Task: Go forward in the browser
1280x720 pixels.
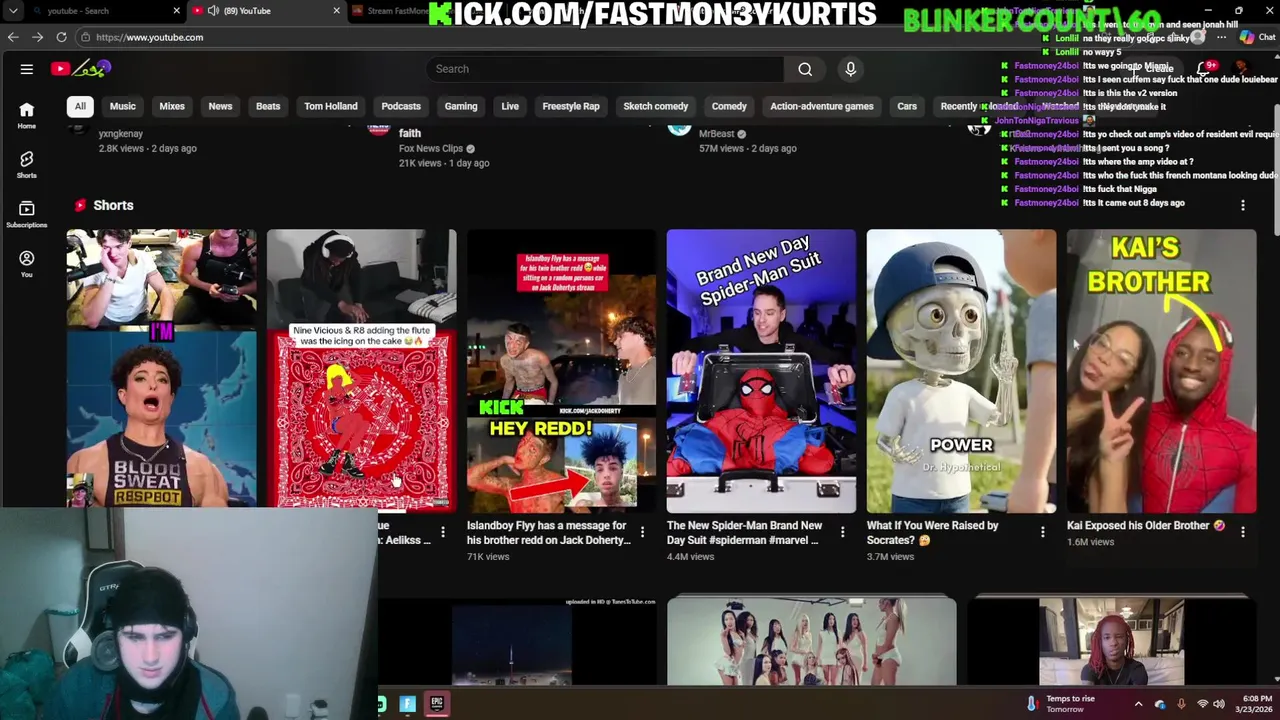Action: pos(37,37)
